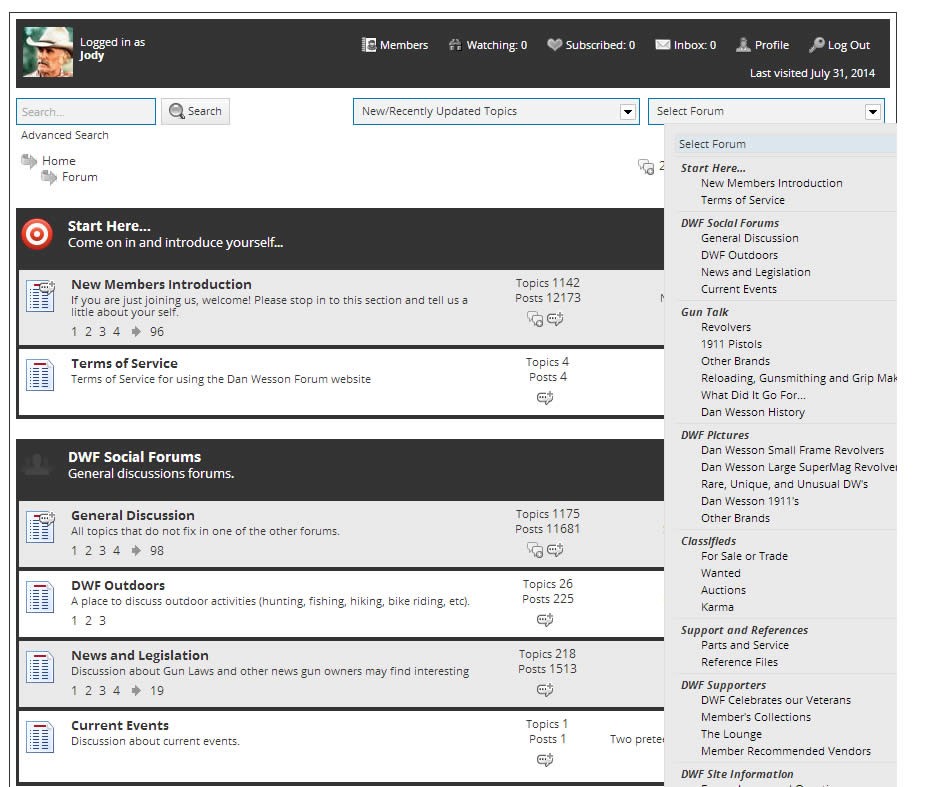Click the magnifier Search button

coord(196,111)
